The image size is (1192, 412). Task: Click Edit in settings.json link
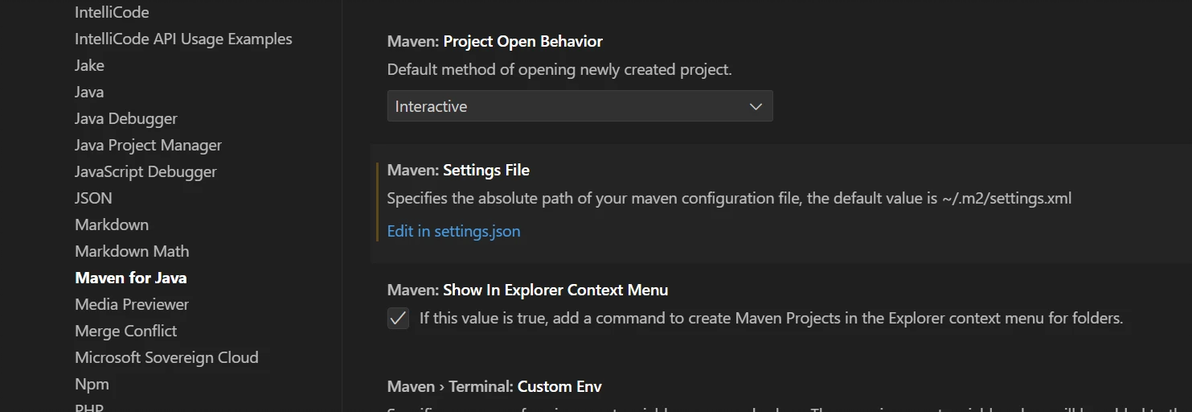point(453,231)
